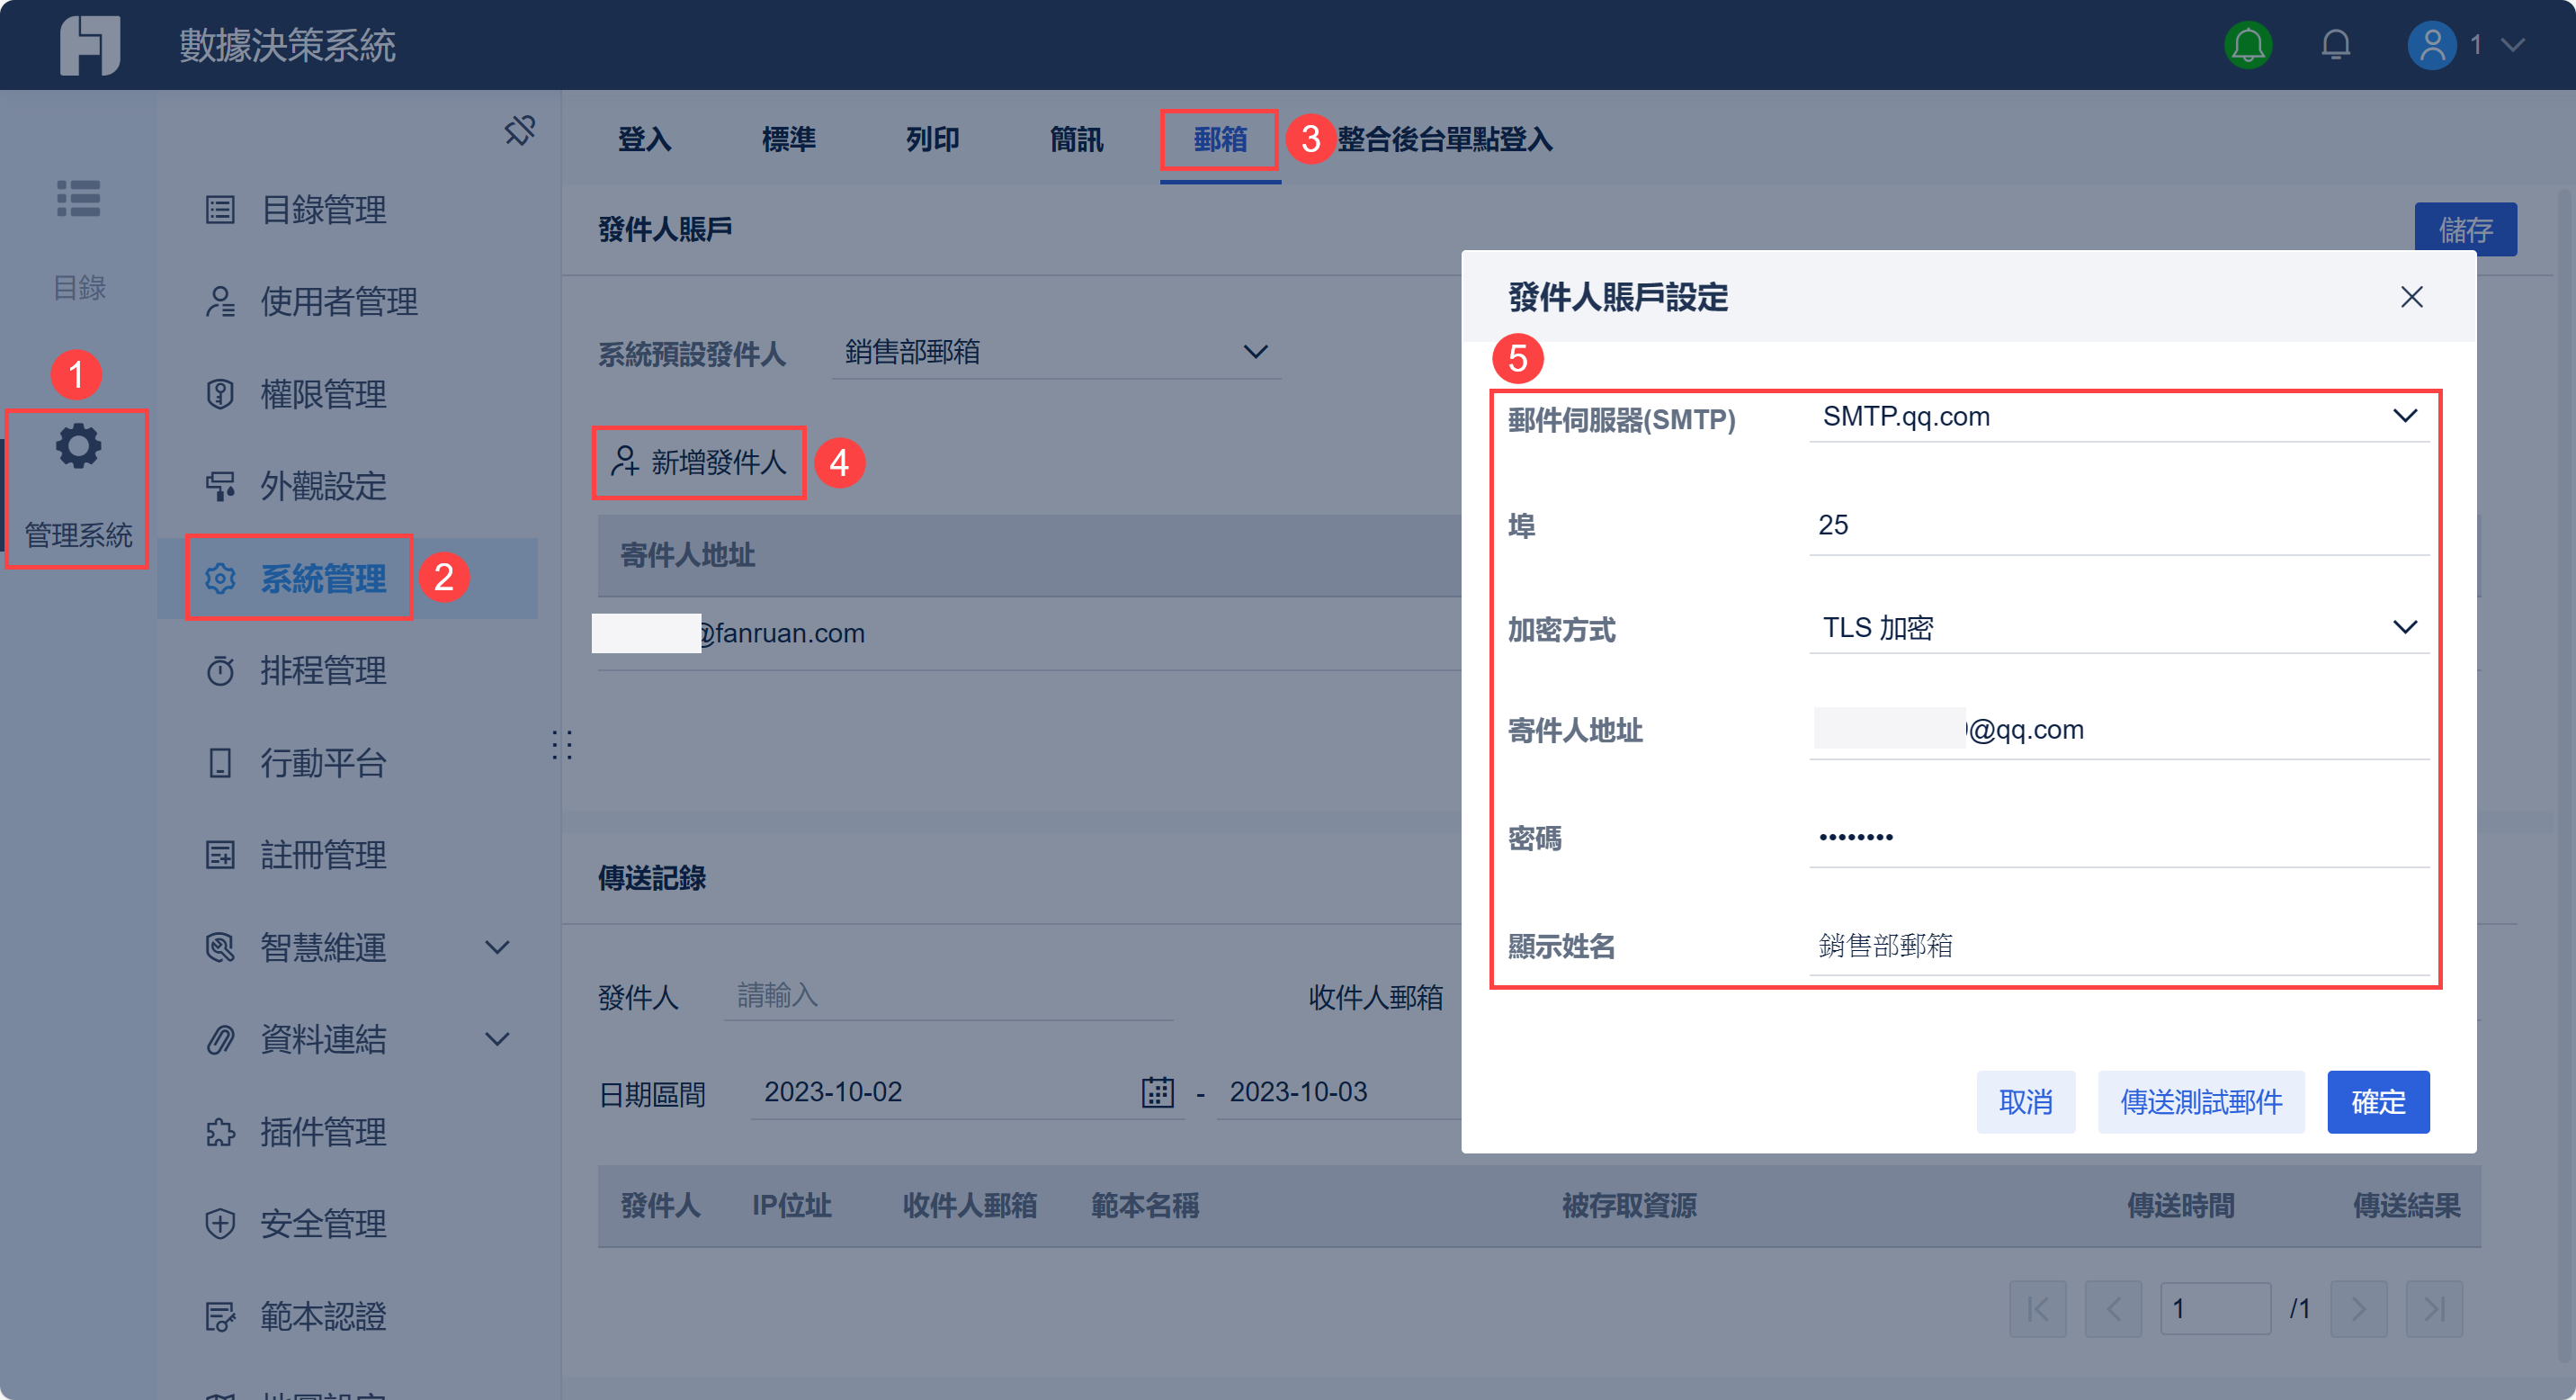Switch to the 簡訊 tab

(x=1076, y=139)
